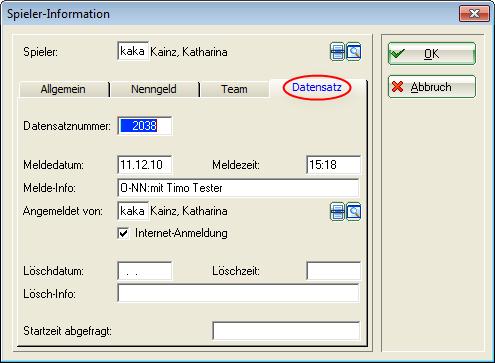Close the Spieler-Information dialog

474,14
